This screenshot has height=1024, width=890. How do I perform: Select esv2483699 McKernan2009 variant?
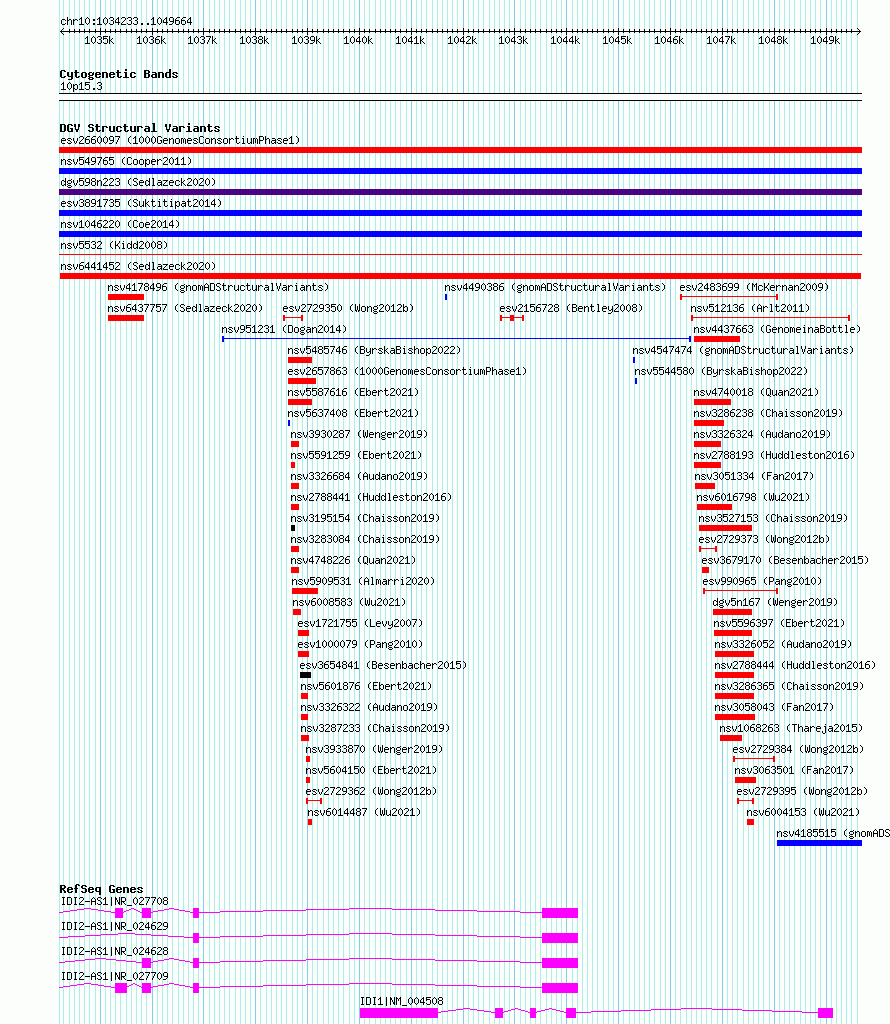754,287
